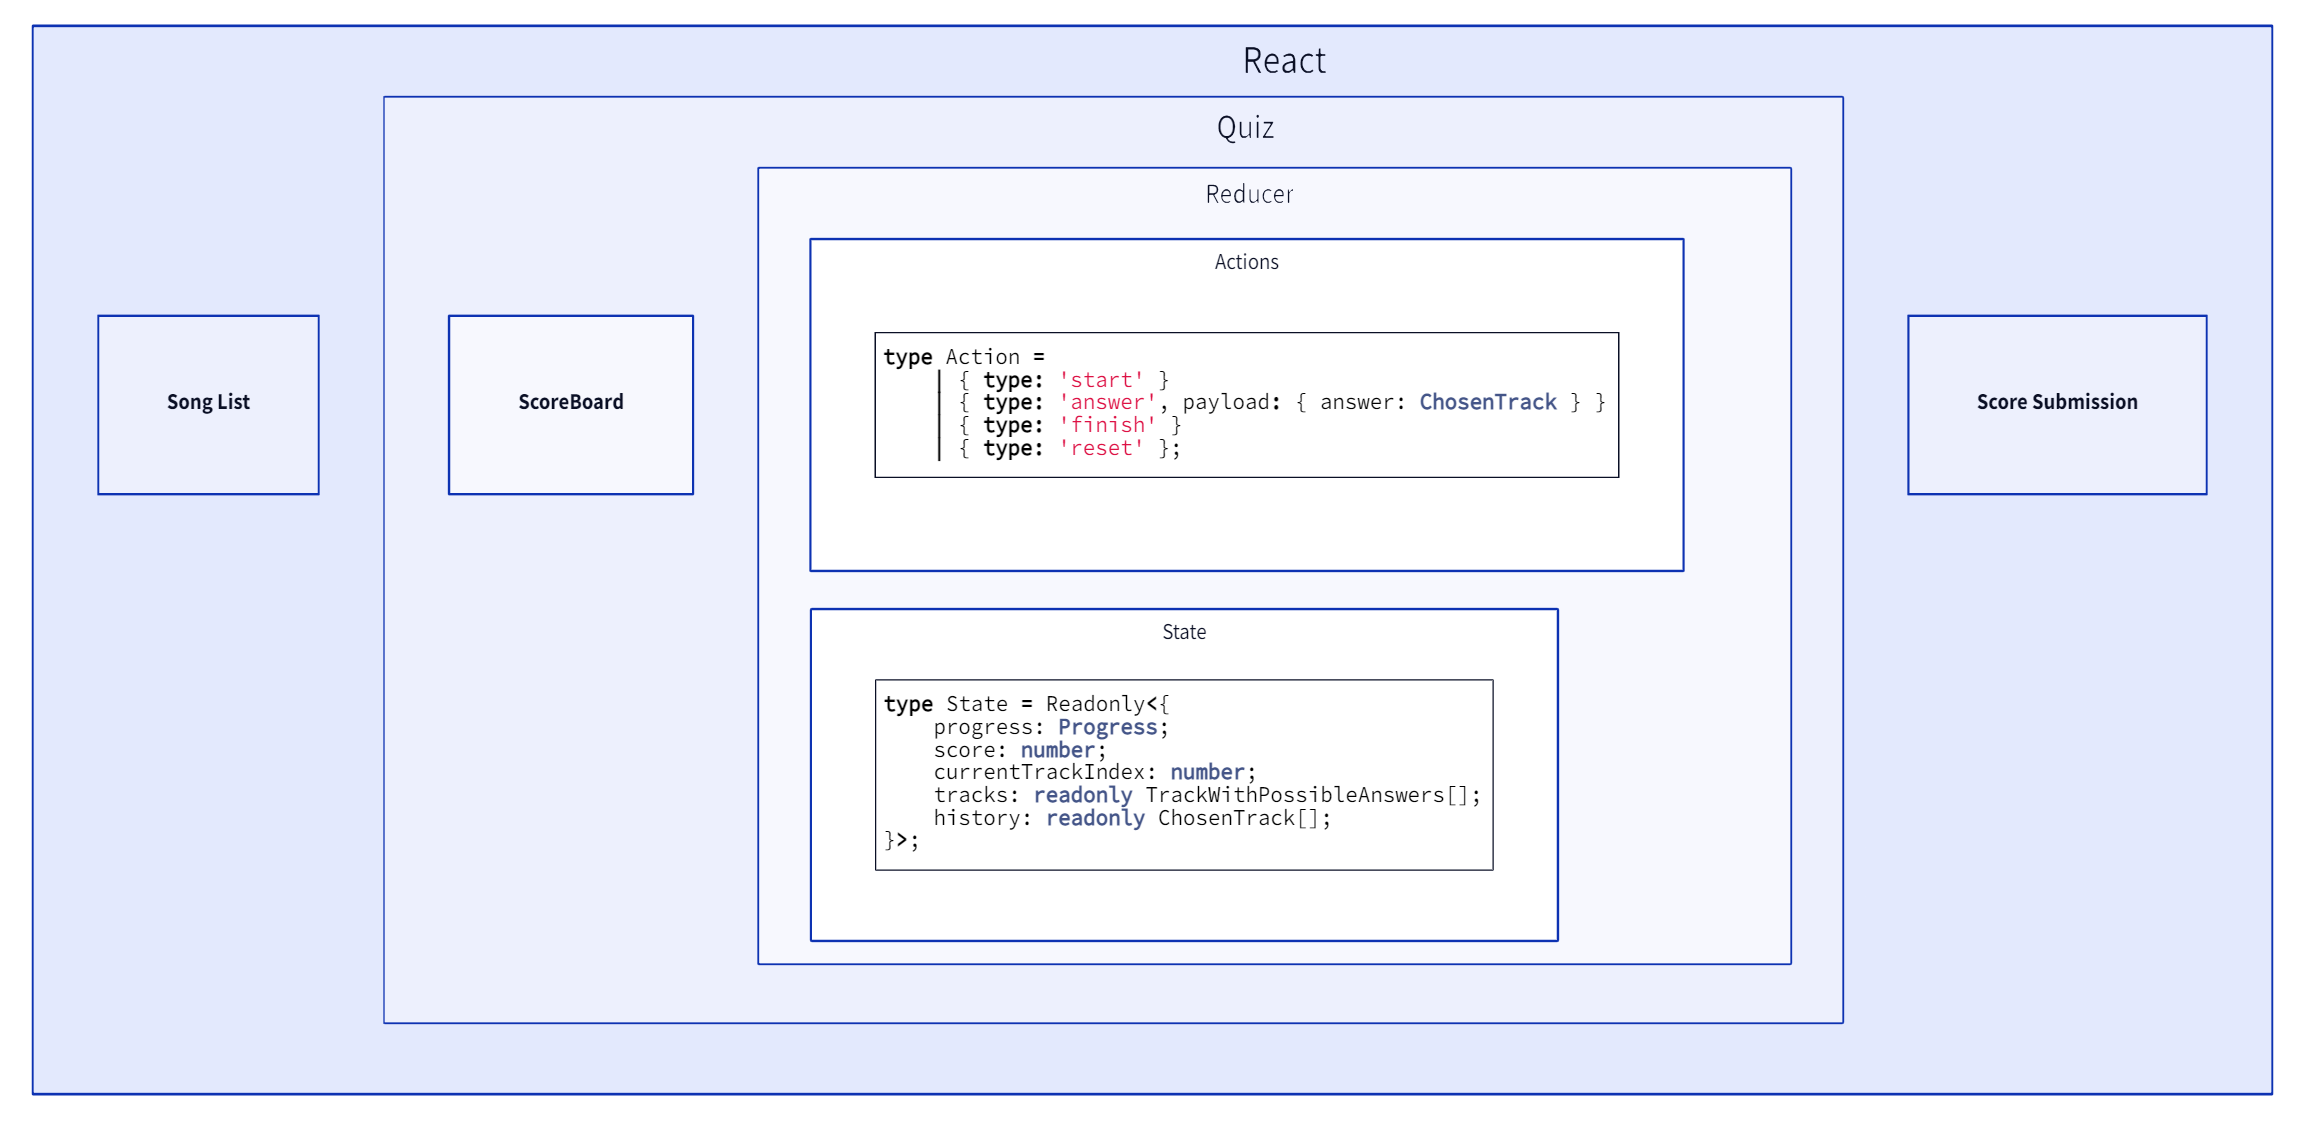The height and width of the screenshot is (1138, 2302).
Task: Click the React container title
Action: (x=1284, y=61)
